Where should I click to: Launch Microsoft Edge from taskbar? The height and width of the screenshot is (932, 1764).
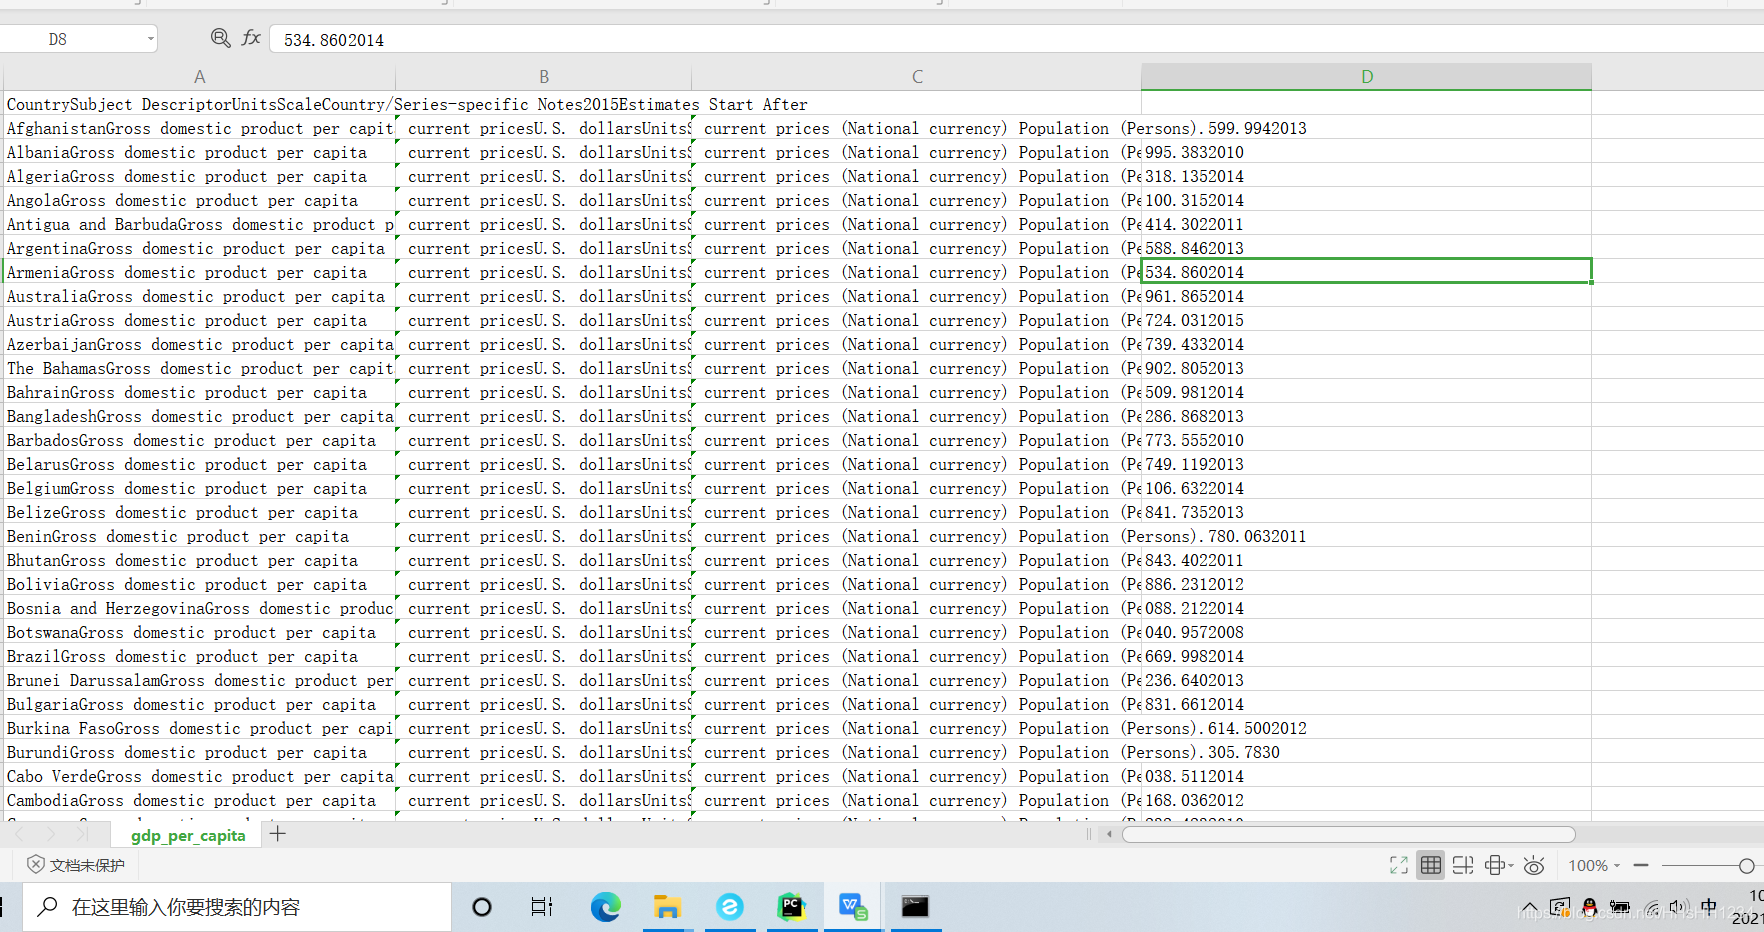(605, 907)
